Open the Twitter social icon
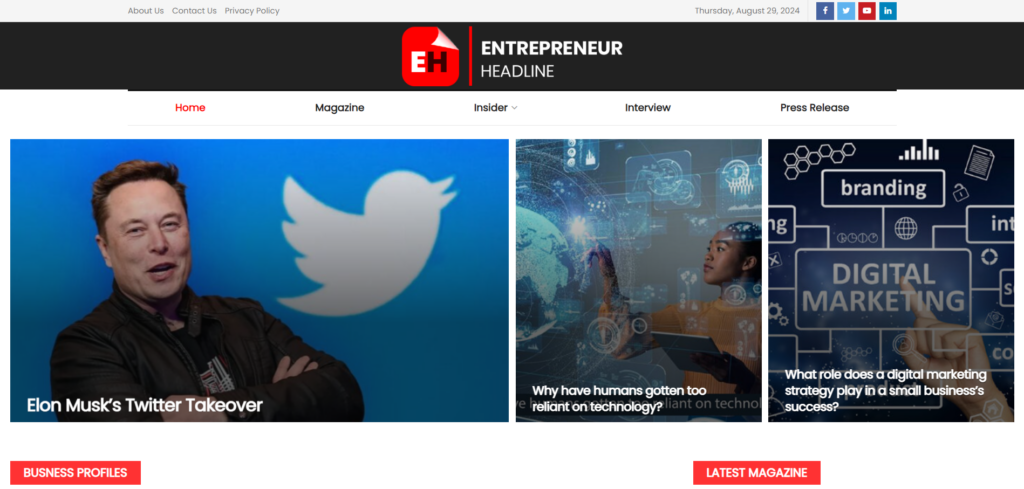The height and width of the screenshot is (489, 1024). 846,11
